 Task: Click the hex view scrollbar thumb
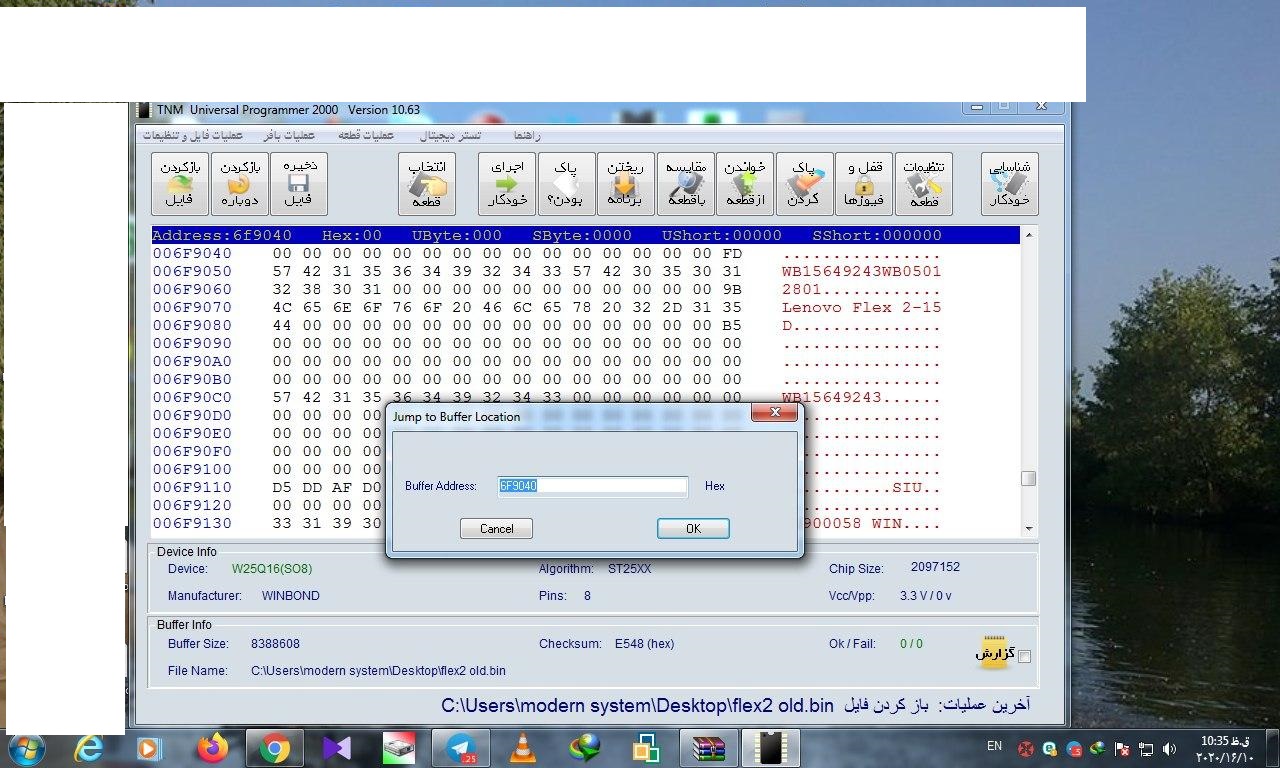pos(1028,479)
